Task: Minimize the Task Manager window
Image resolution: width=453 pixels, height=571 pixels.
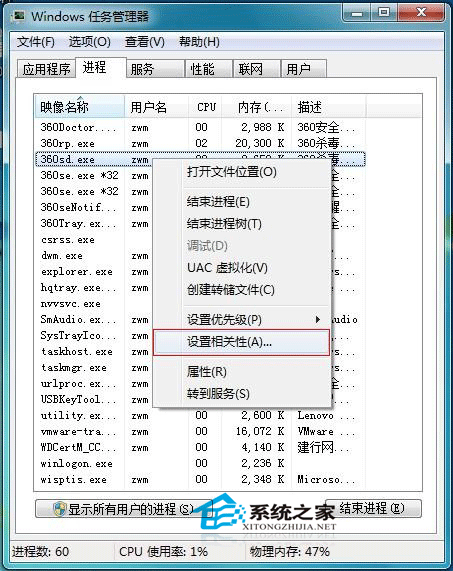Action: click(357, 13)
